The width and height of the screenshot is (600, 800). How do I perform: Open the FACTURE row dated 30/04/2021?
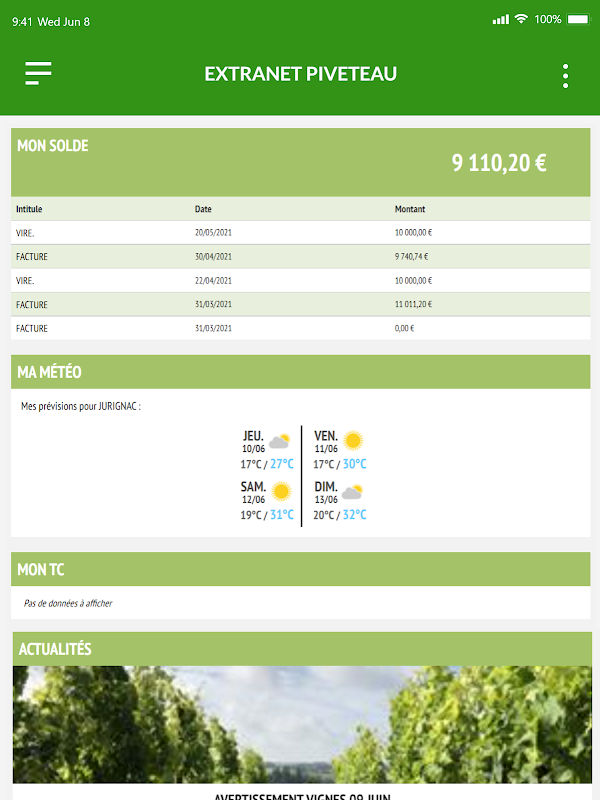(301, 257)
